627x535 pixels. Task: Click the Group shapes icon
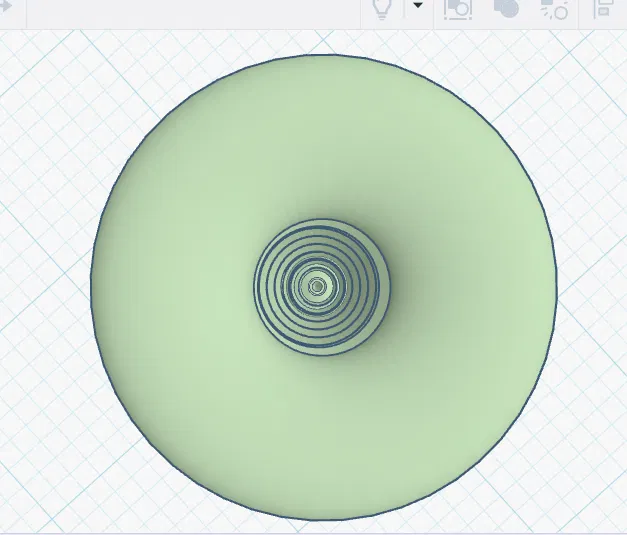pos(458,8)
